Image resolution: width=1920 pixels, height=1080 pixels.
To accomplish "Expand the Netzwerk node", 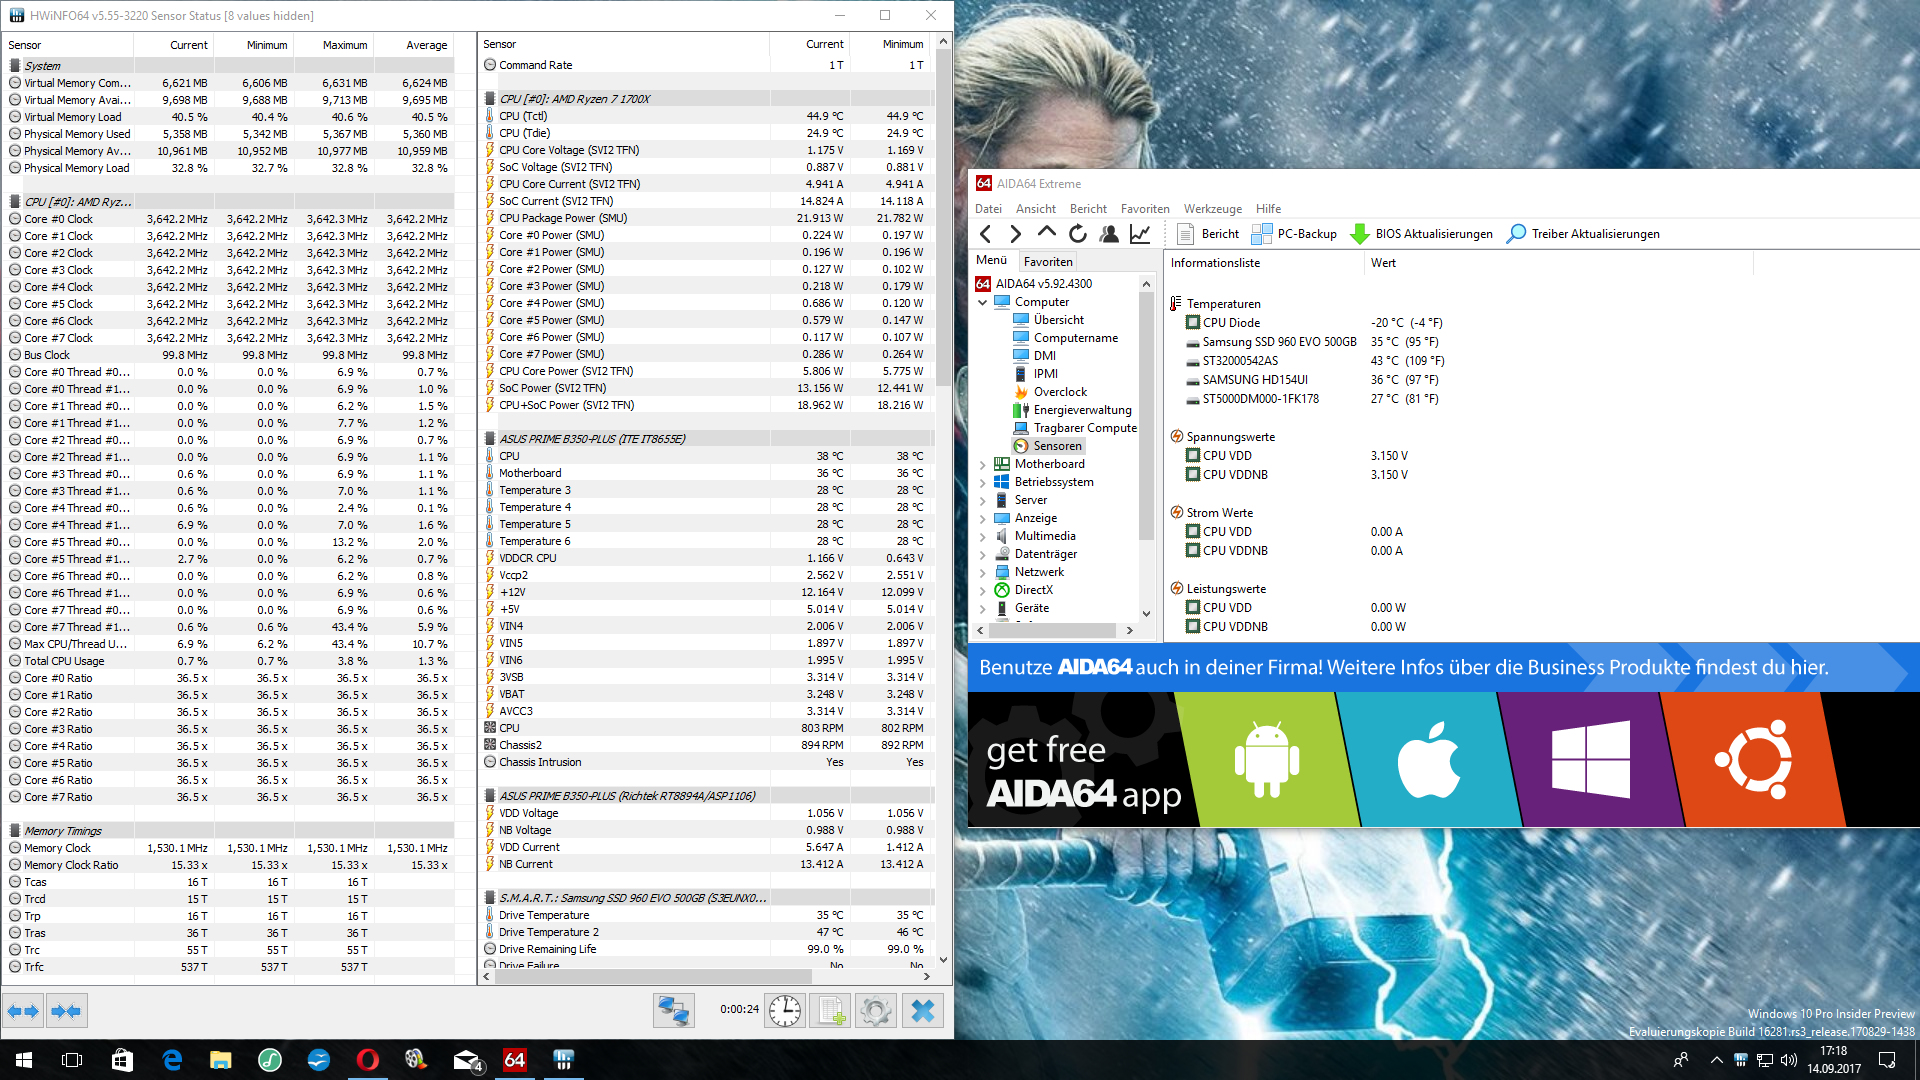I will [982, 572].
